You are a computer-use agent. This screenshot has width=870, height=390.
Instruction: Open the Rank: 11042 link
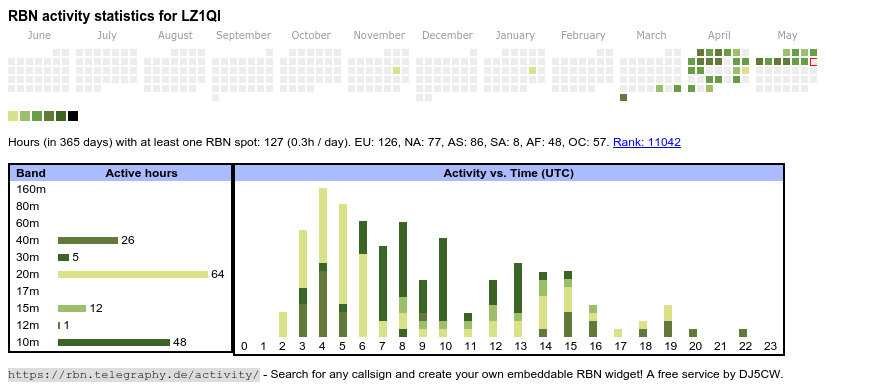click(646, 142)
